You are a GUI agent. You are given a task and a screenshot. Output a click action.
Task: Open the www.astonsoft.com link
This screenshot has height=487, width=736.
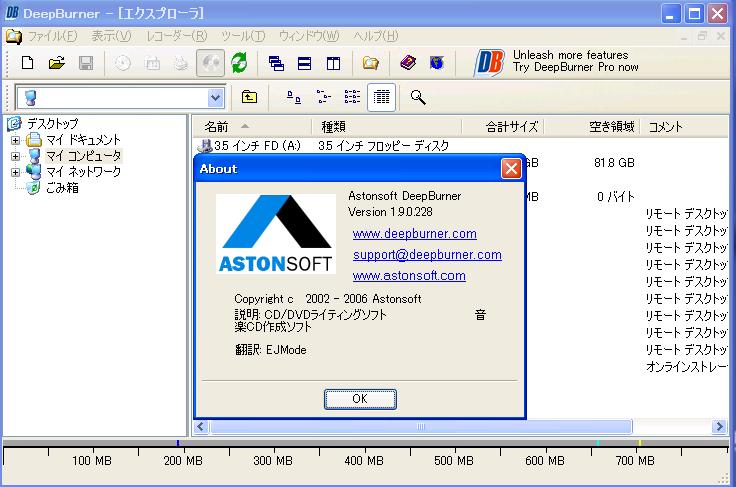tap(409, 275)
